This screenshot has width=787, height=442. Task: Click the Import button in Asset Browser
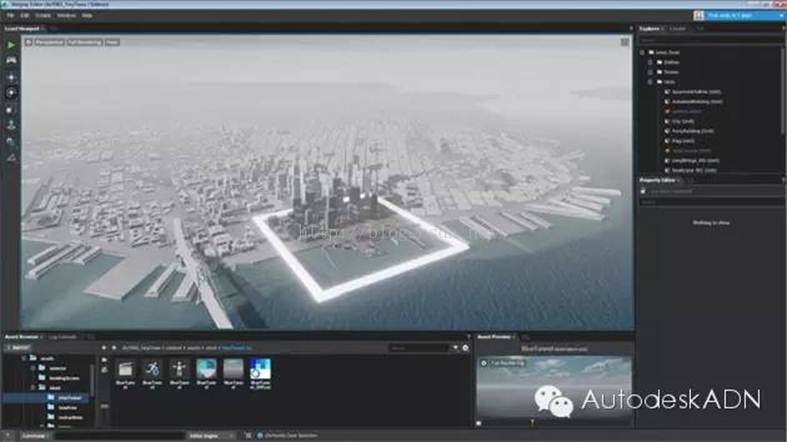(x=21, y=347)
